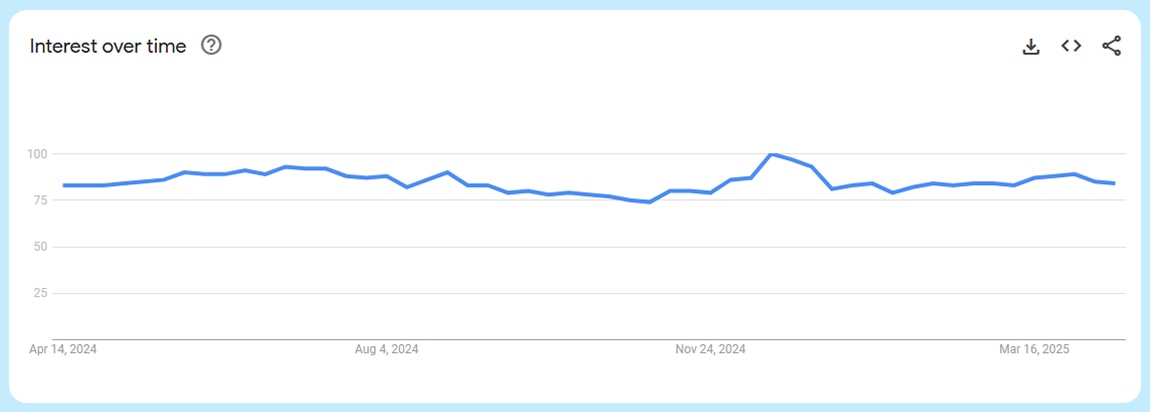Image resolution: width=1150 pixels, height=412 pixels.
Task: Click the trend line above Mar 16, 2025
Action: pos(1034,178)
